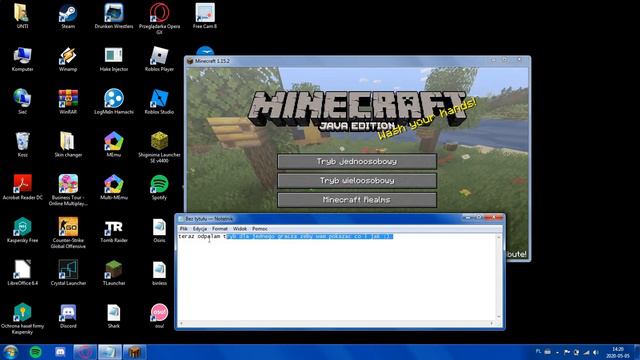This screenshot has width=640, height=360.
Task: Launch LogMeIn Hamachi from the desktop
Action: click(113, 102)
